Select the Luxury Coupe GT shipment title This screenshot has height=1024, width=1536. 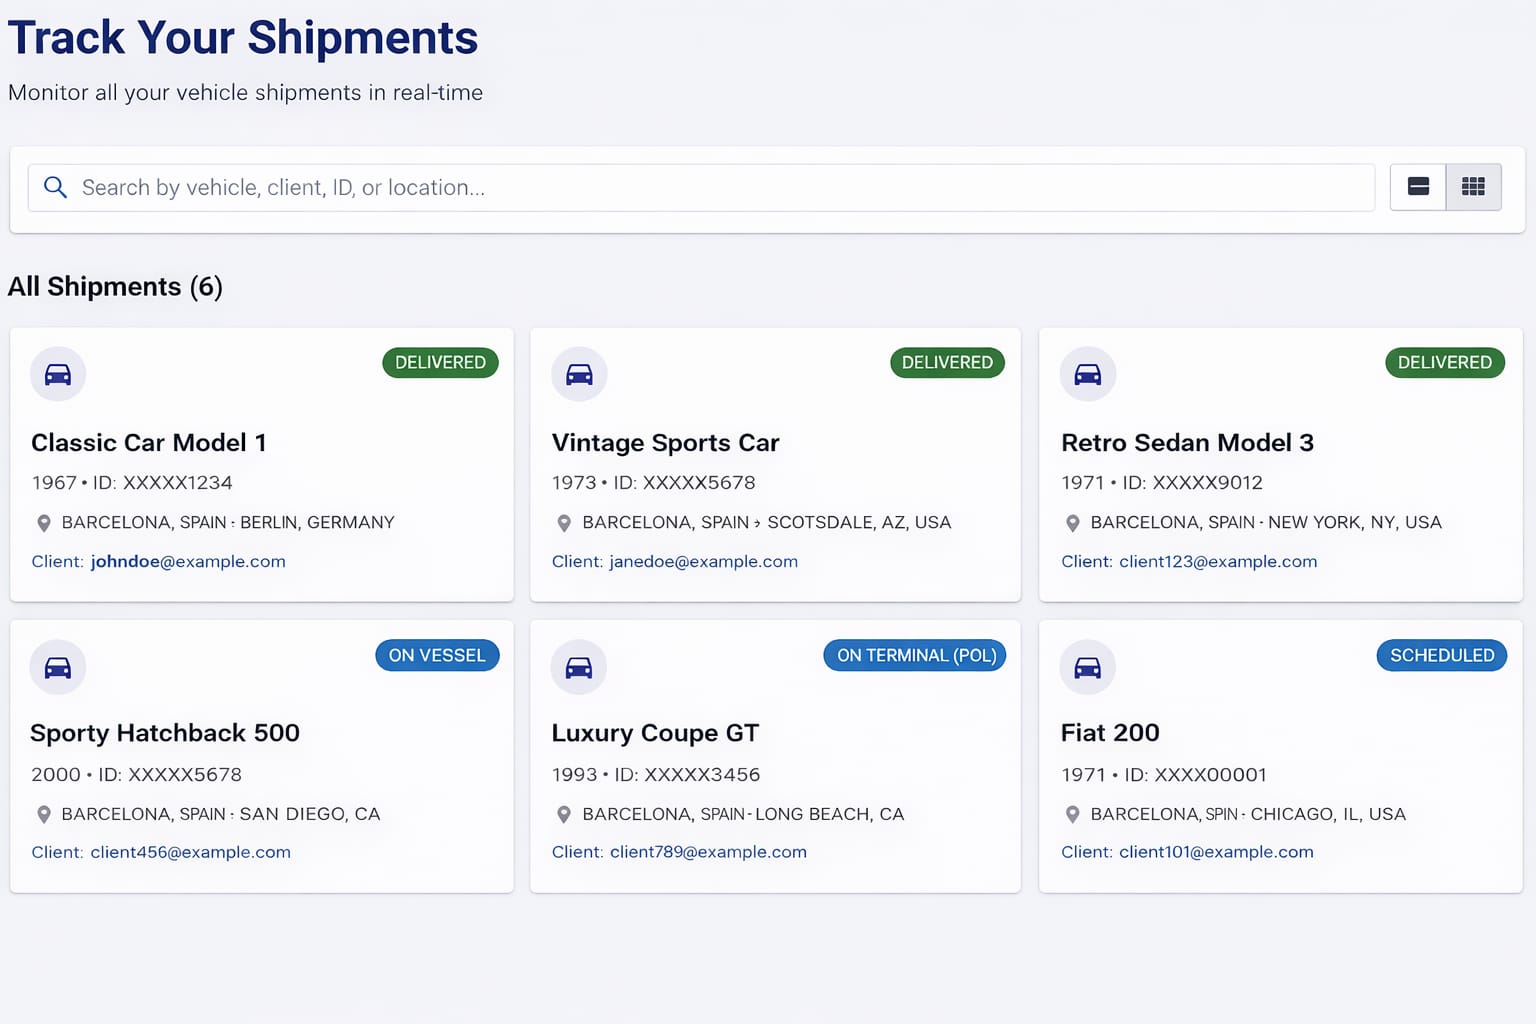655,733
